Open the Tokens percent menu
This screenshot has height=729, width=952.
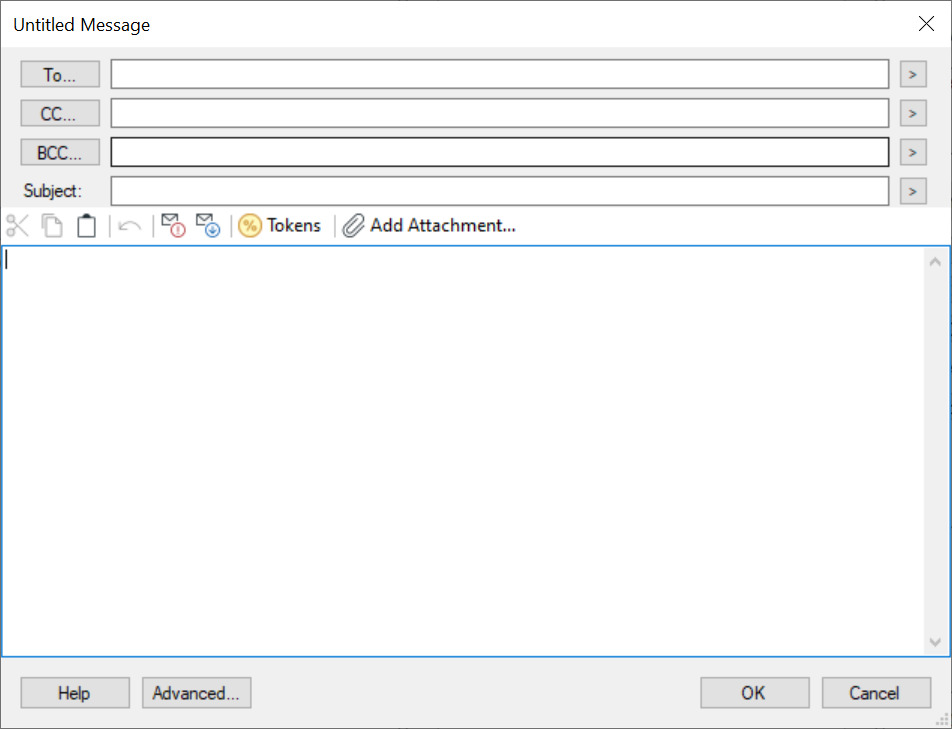(x=280, y=226)
